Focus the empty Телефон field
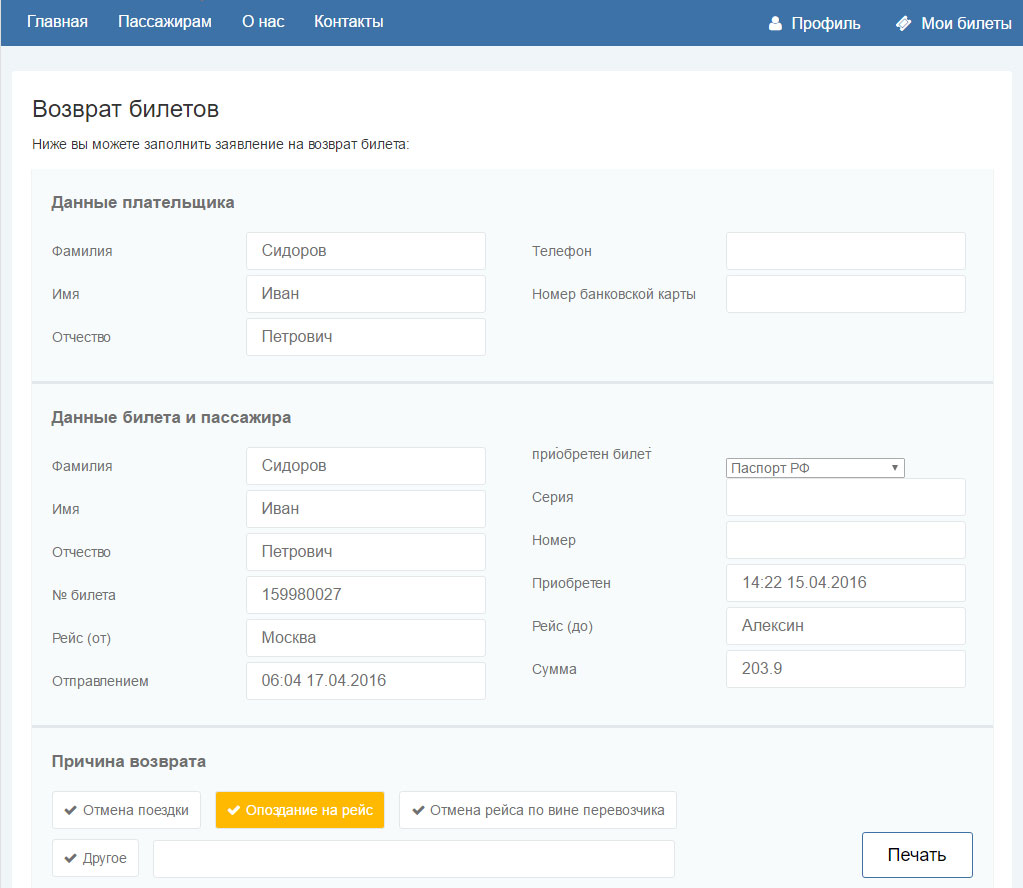This screenshot has height=888, width=1023. [x=846, y=251]
